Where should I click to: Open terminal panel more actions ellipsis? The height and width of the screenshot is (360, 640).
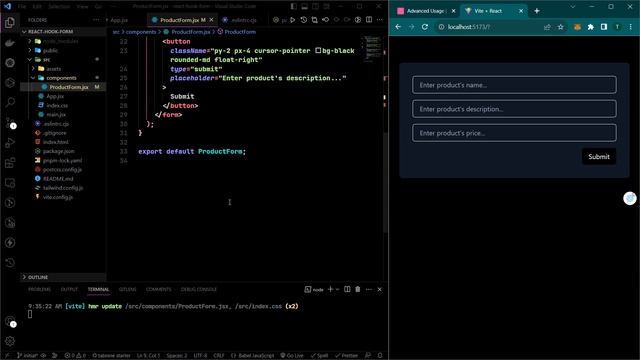[369, 289]
